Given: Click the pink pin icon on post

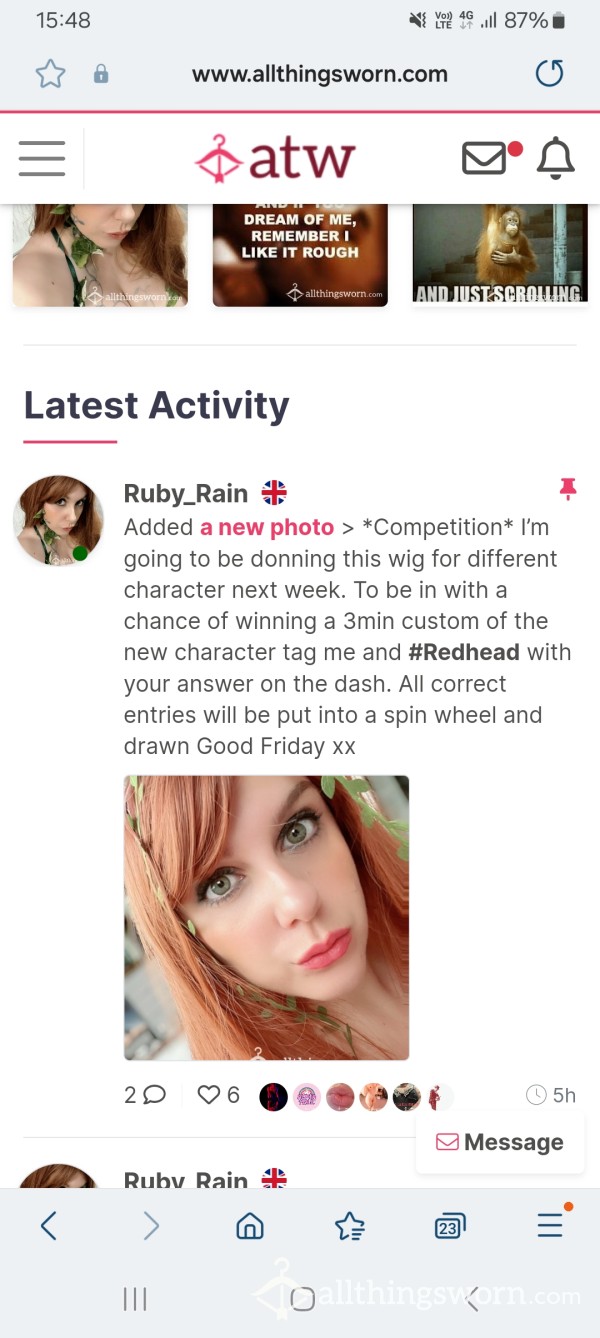Looking at the screenshot, I should 568,489.
